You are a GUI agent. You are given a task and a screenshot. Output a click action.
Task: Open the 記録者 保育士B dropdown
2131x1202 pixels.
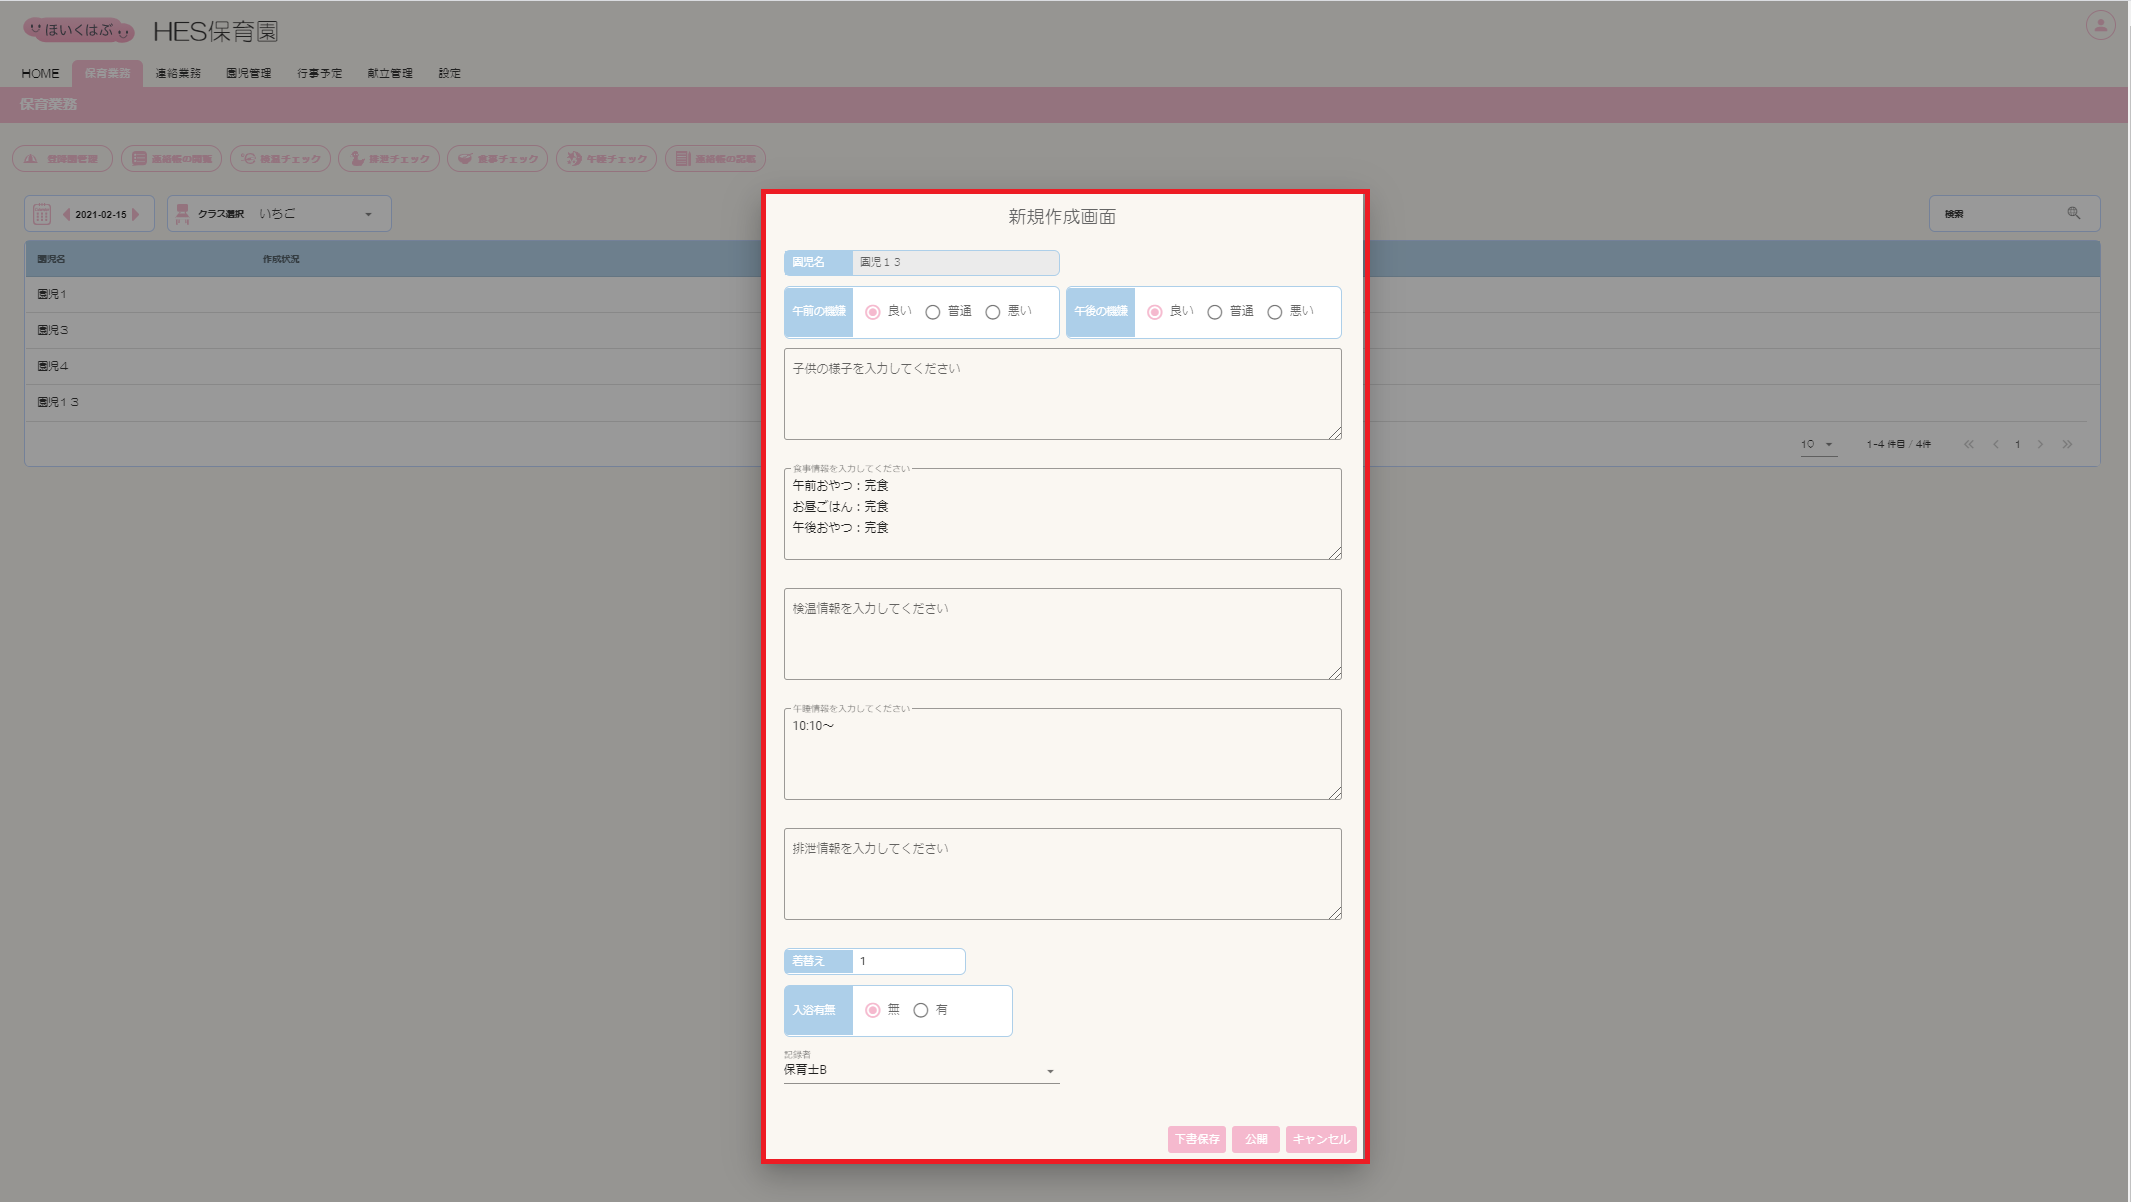pyautogui.click(x=921, y=1070)
